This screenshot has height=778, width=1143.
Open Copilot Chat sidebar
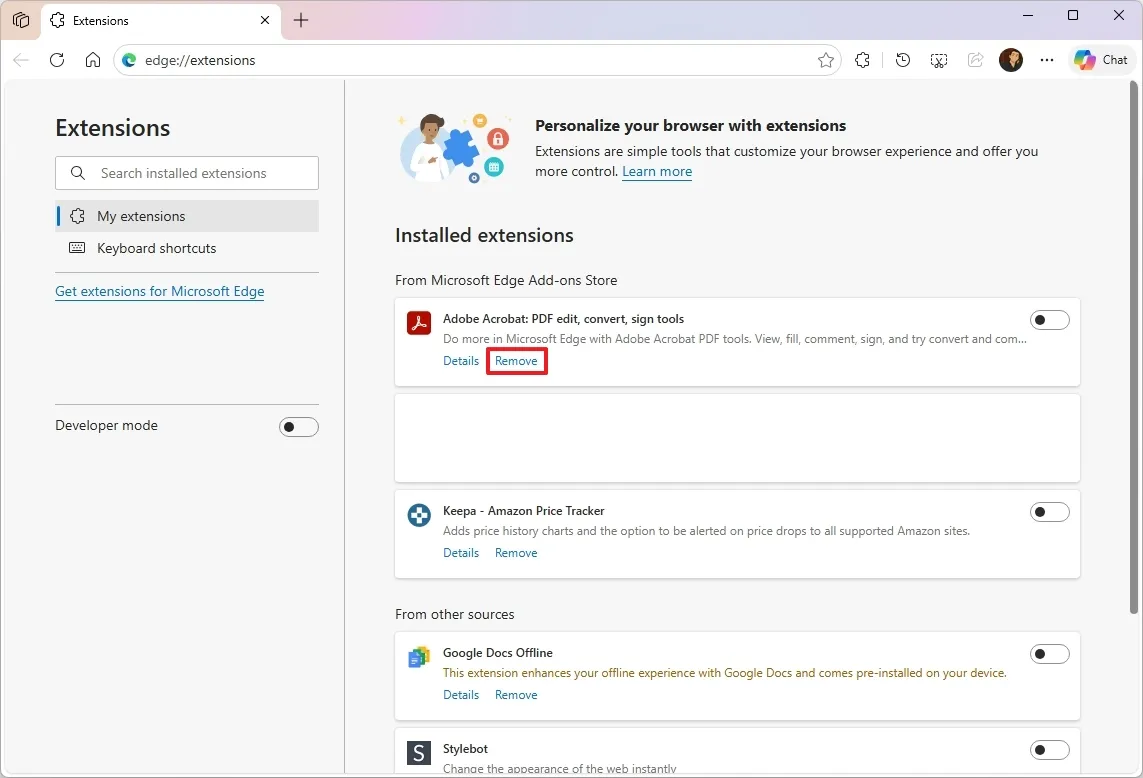(1100, 59)
